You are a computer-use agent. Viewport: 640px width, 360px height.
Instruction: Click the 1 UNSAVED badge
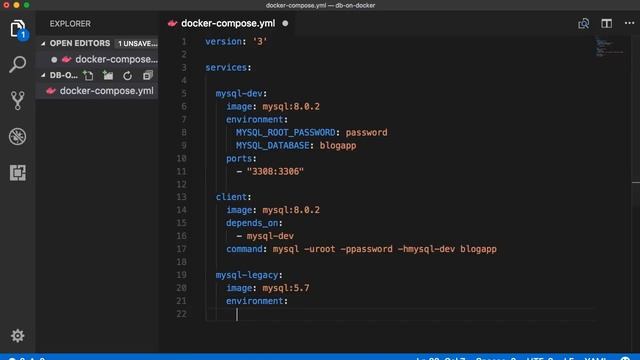coord(137,43)
